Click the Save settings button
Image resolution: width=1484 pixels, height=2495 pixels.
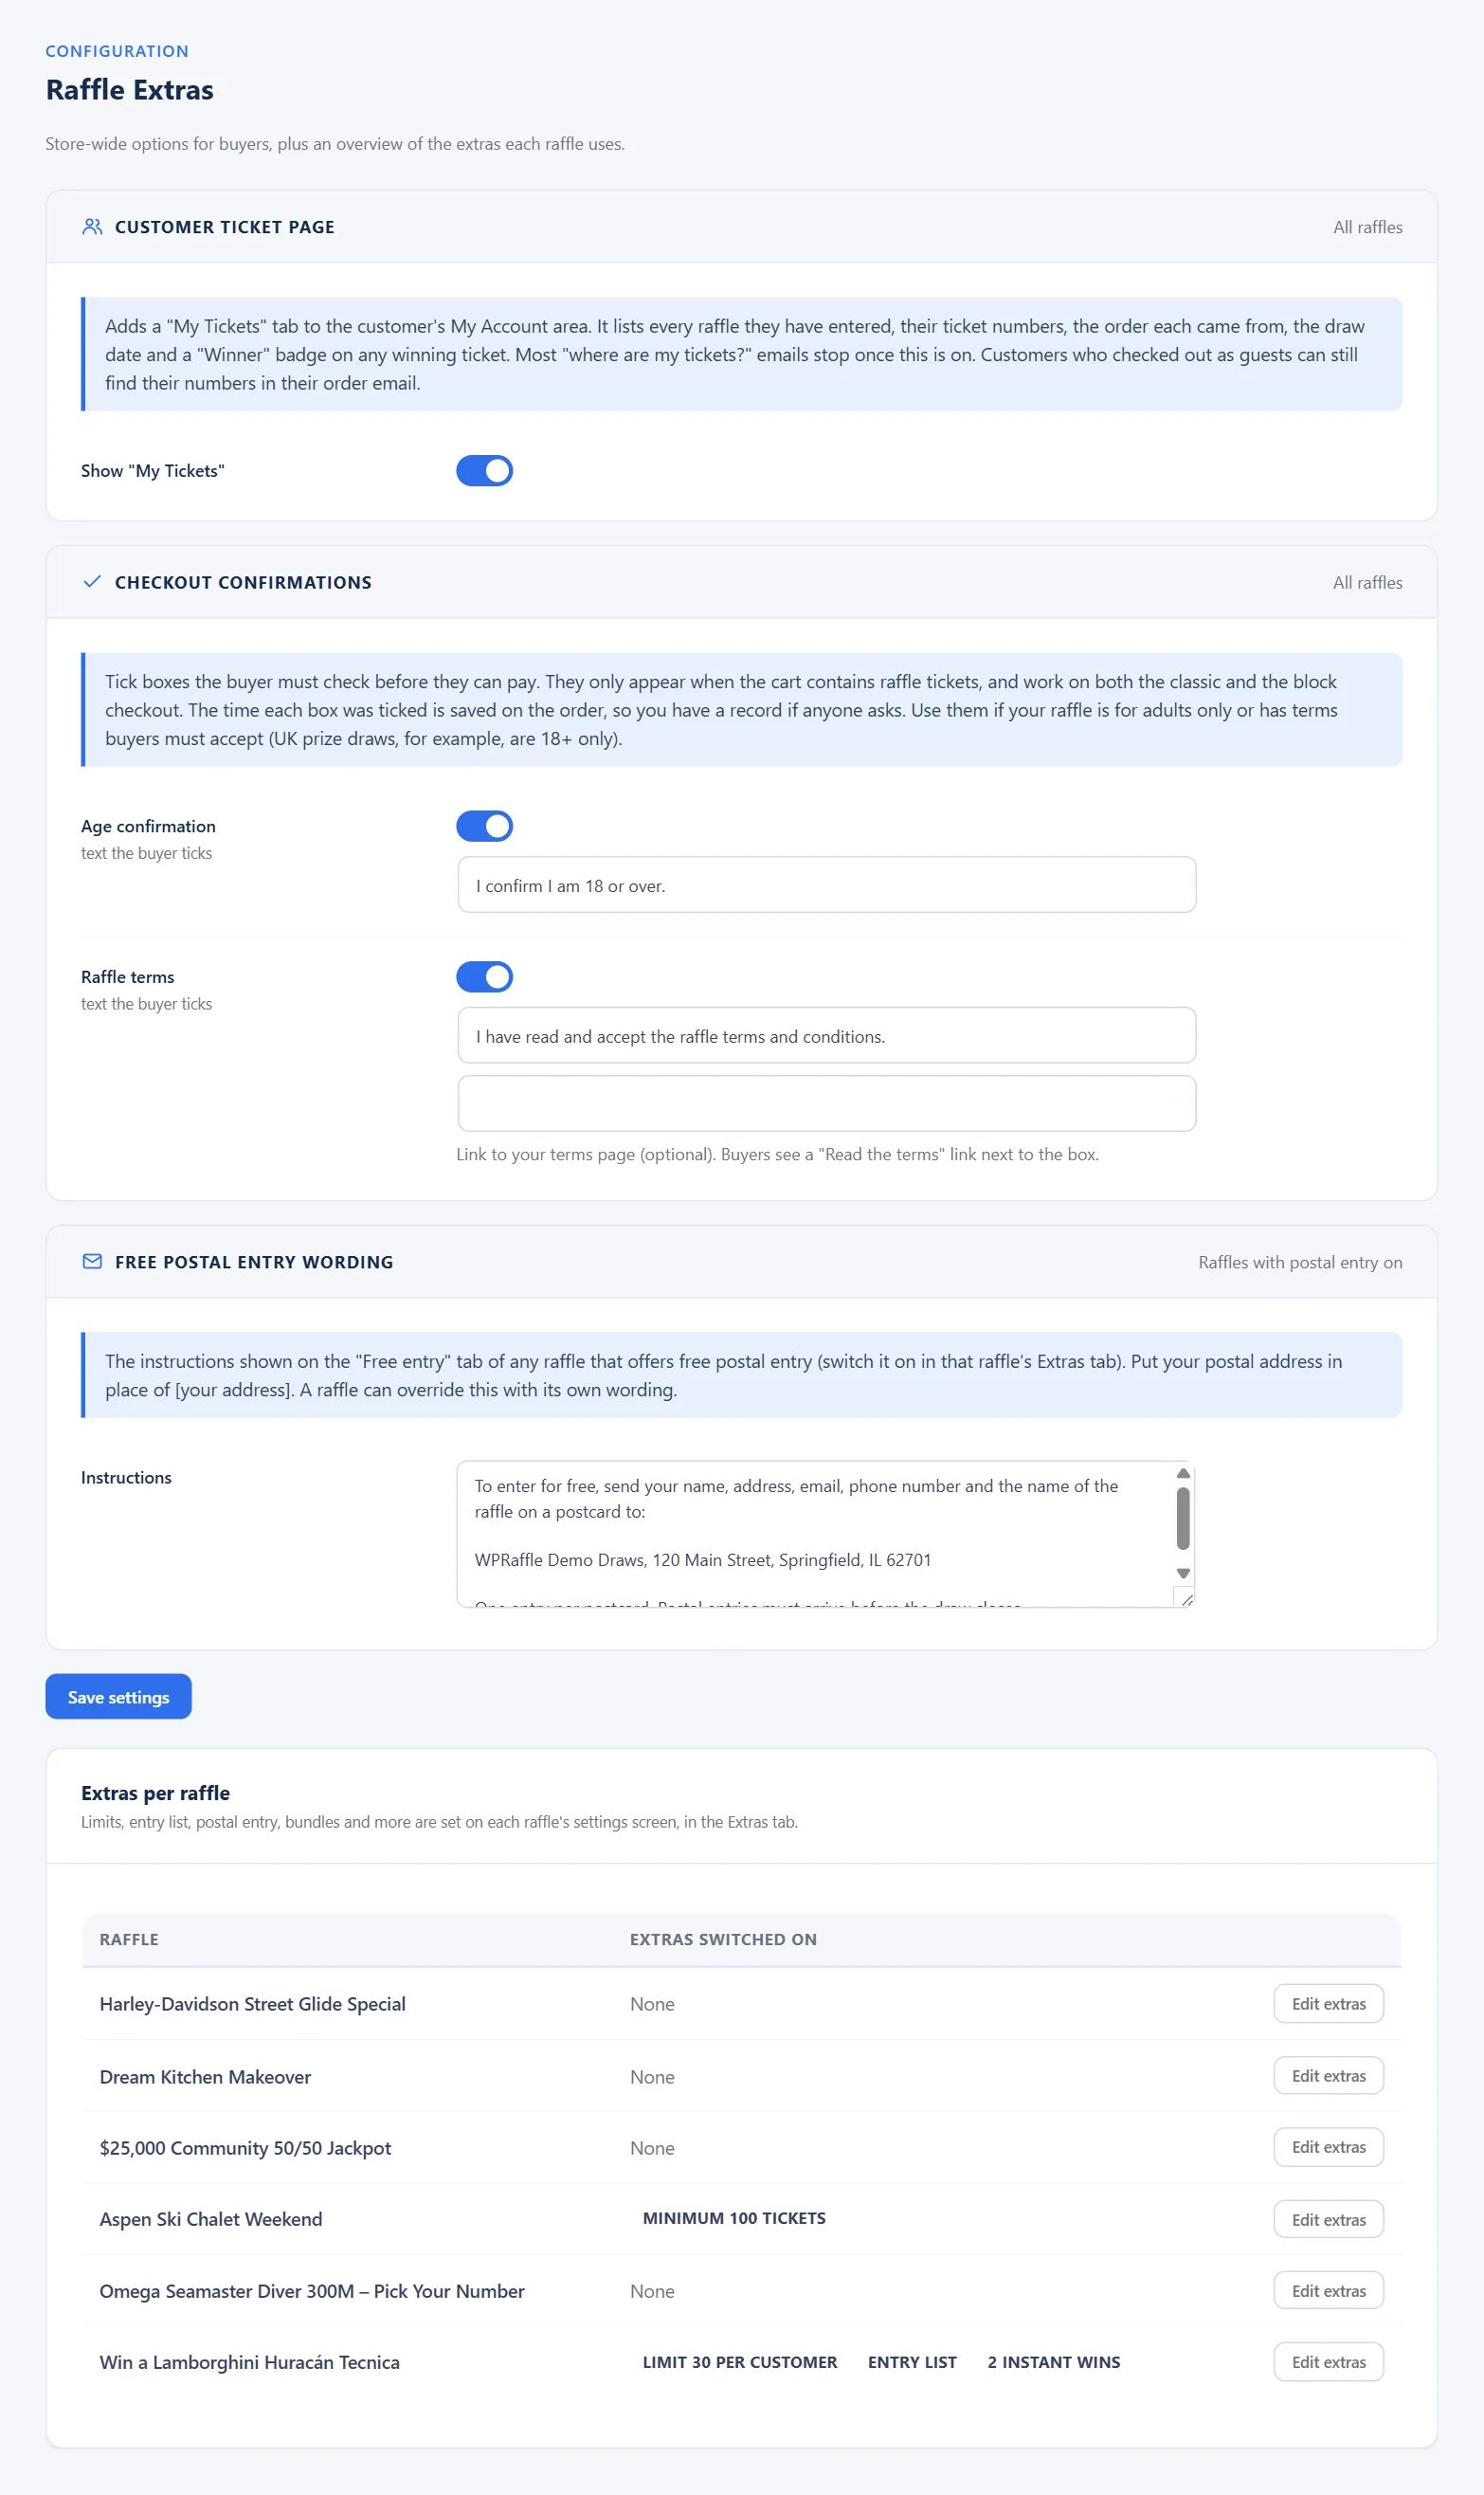tap(118, 1697)
